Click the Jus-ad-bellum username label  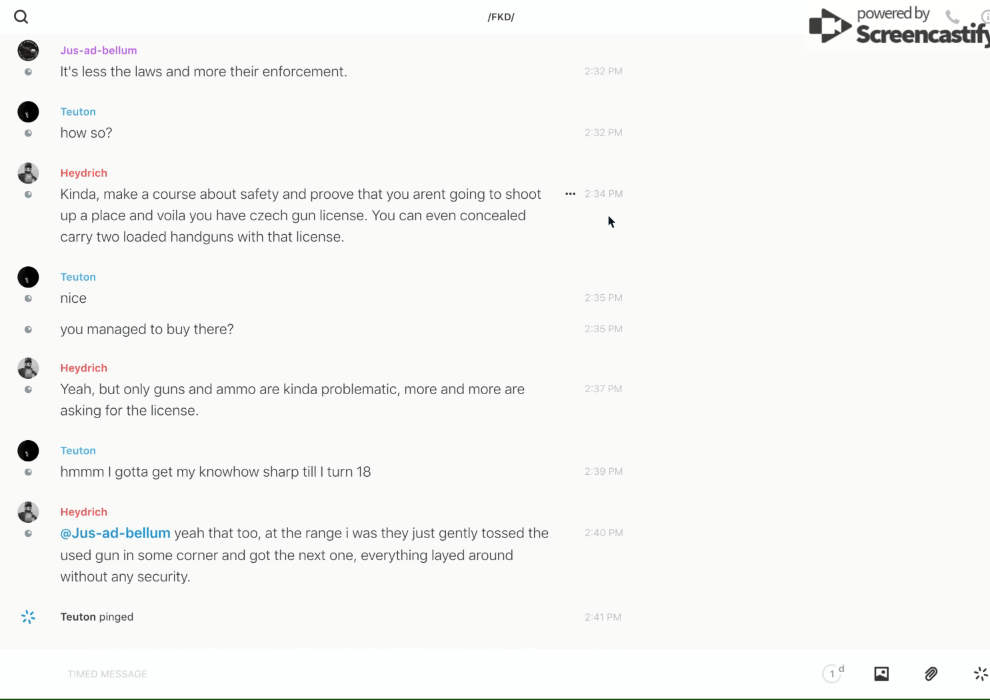(x=98, y=50)
